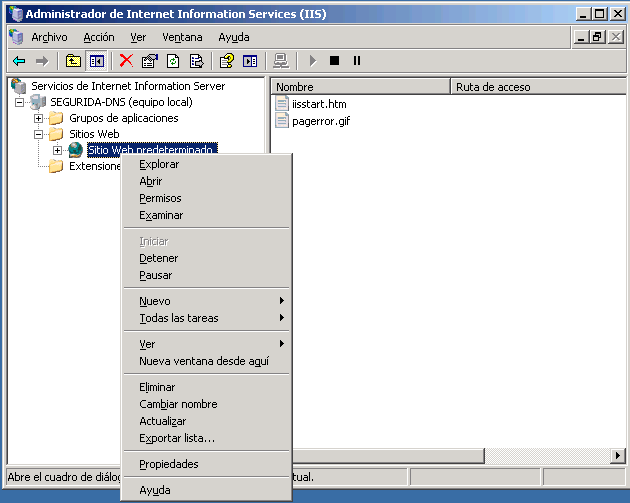Choose Propiedades from the context menu
Screen dimensions: 630x503
point(169,464)
